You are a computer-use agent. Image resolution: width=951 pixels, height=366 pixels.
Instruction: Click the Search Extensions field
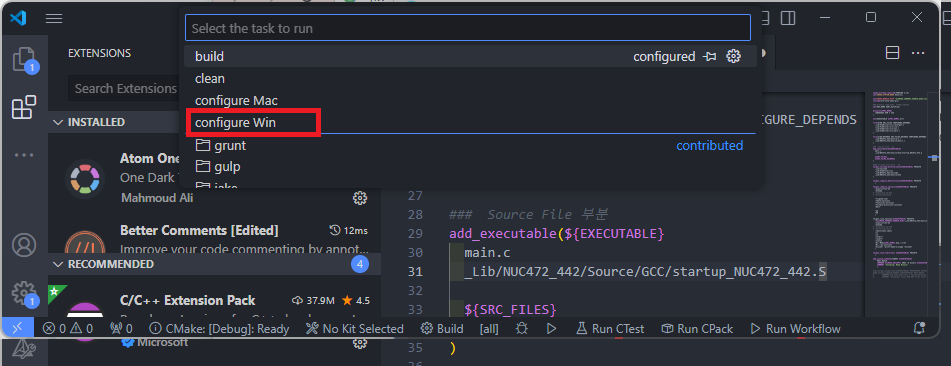124,89
